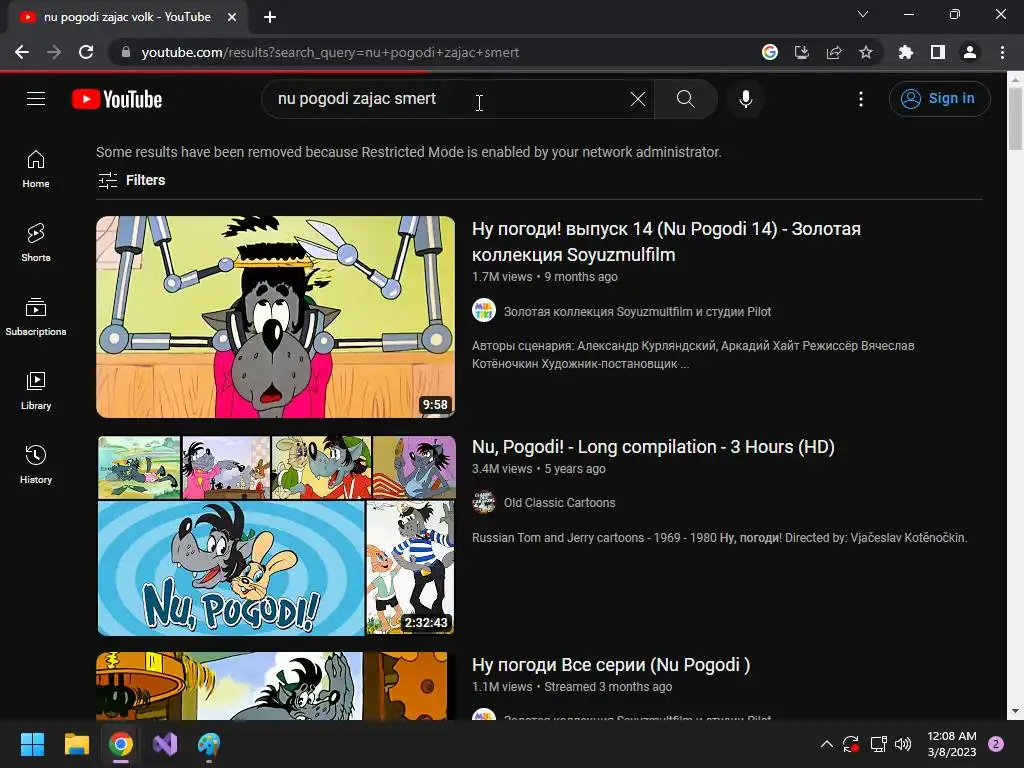Click the page vertical scrollbar thumb
Viewport: 1024px width, 768px height.
(x=1015, y=118)
